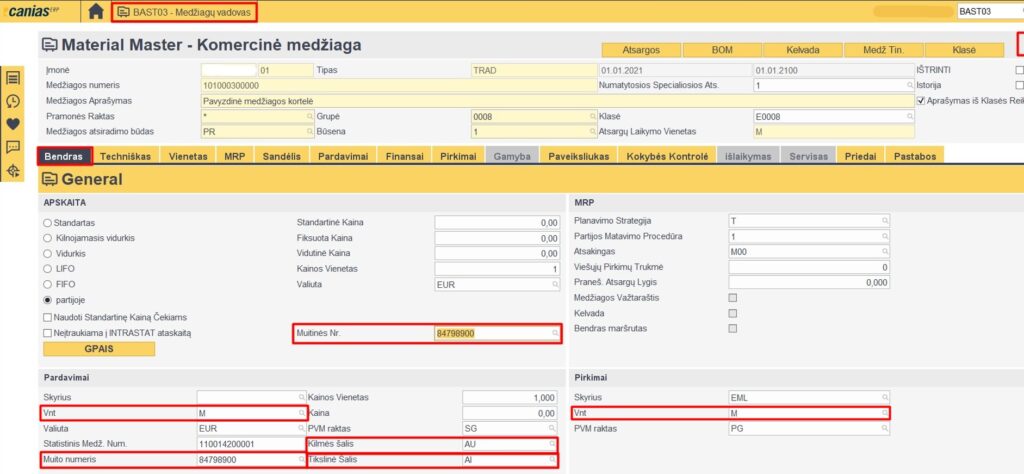1024x474 pixels.
Task: Open the chat message icon in sidebar
Action: point(13,148)
